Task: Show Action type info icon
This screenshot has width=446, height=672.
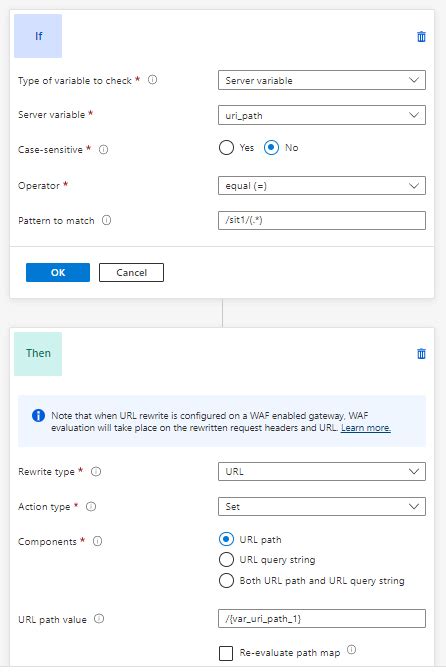Action: [91, 507]
